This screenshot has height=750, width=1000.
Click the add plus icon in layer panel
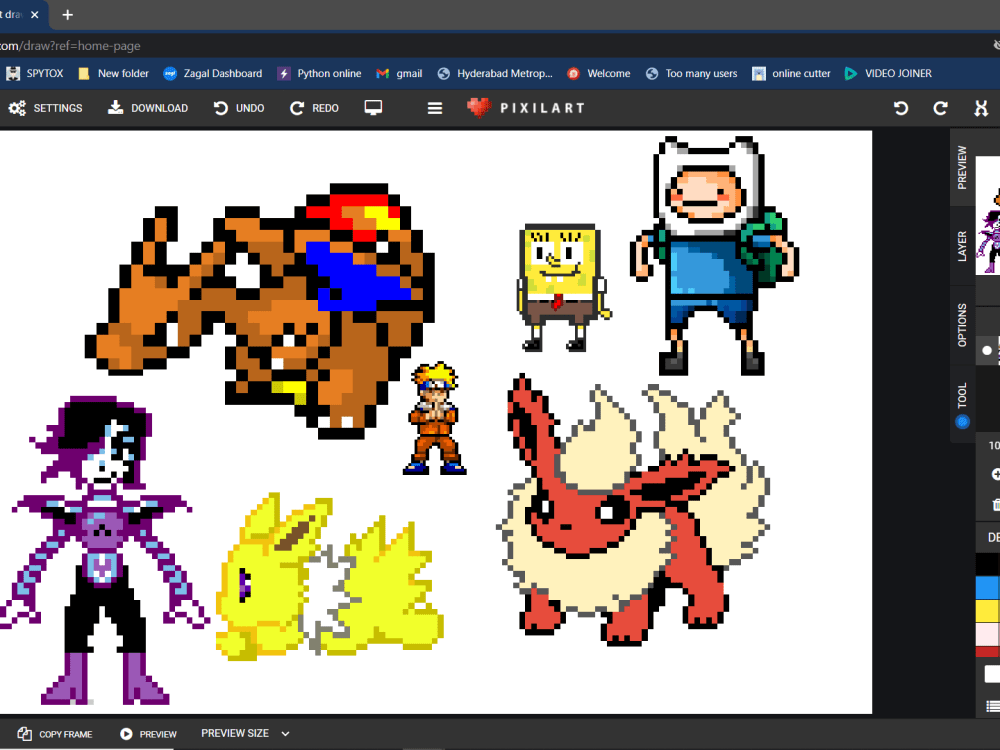coord(996,474)
